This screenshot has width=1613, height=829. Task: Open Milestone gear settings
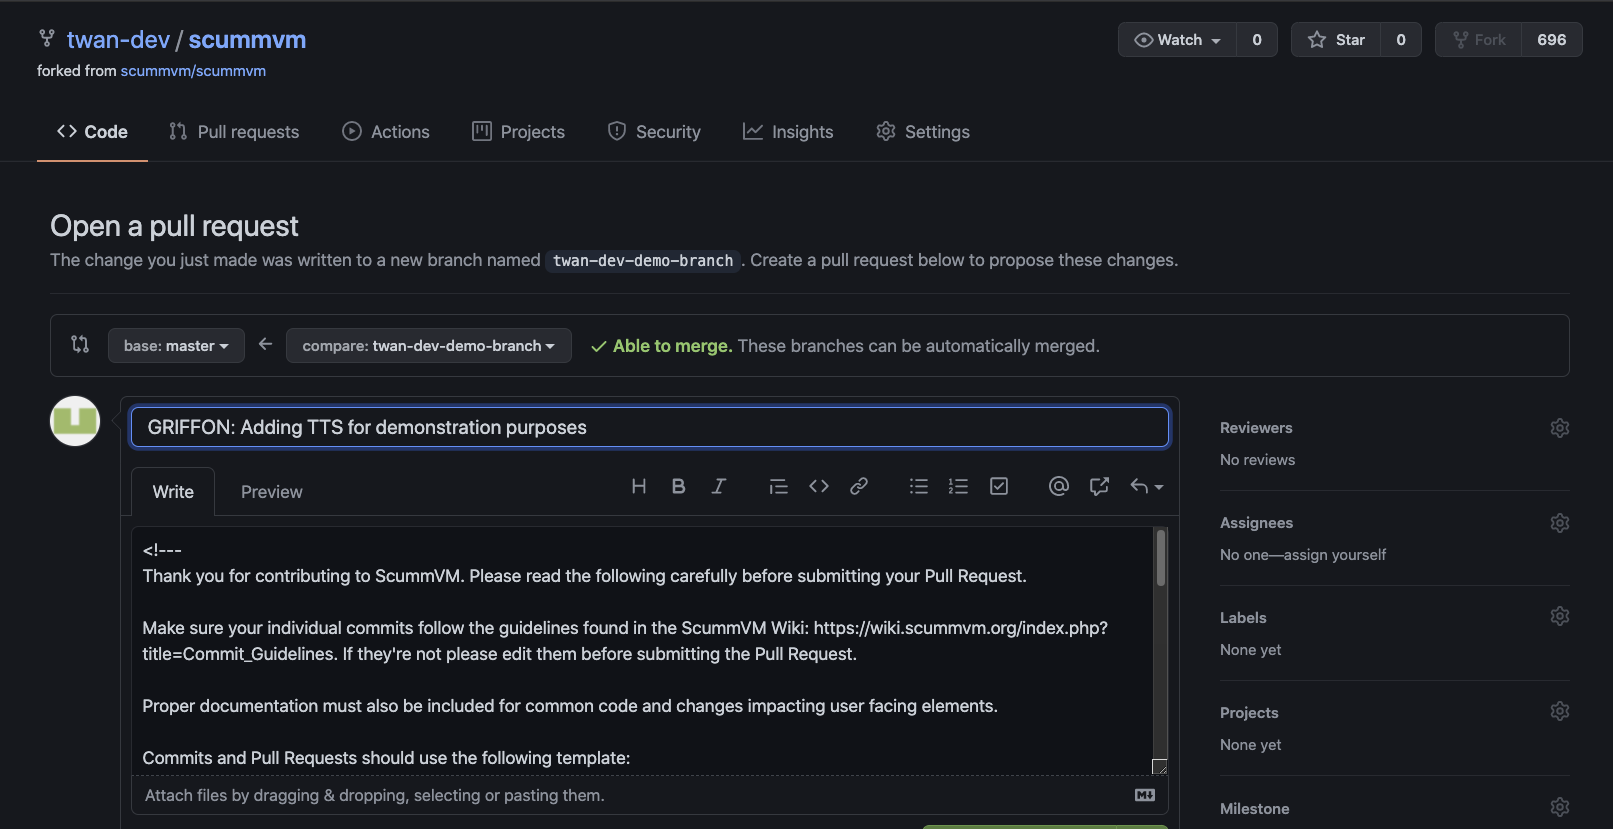click(x=1560, y=807)
